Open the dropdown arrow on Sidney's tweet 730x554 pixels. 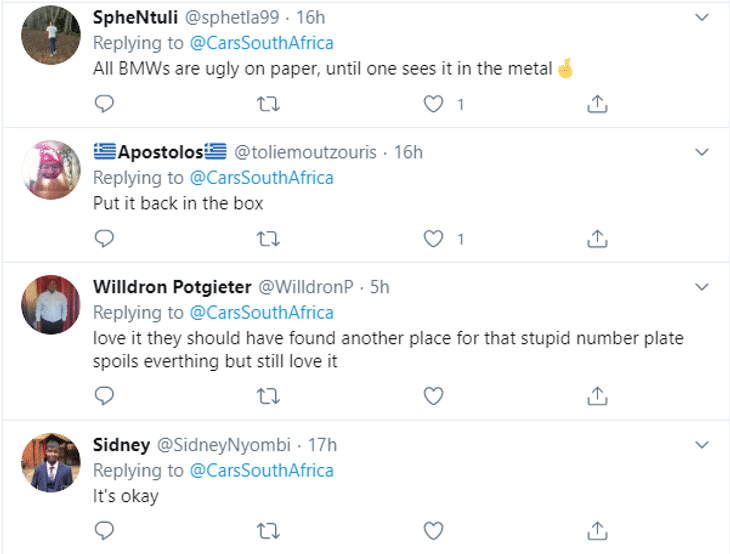pos(702,445)
